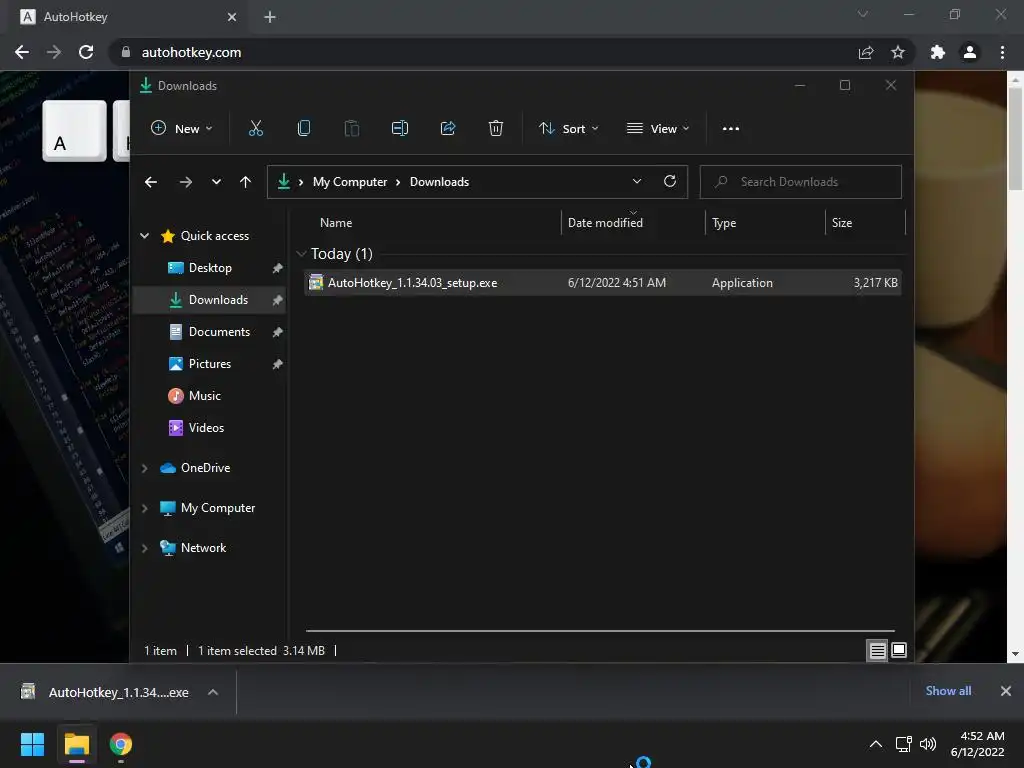The image size is (1024, 768).
Task: Expand the OneDrive tree node
Action: pyautogui.click(x=144, y=468)
